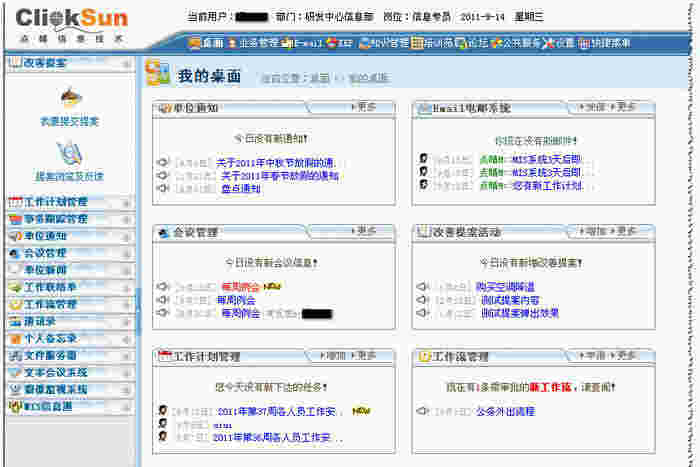
Task: Open 论坛 in the top navigation bar
Action: coord(472,43)
